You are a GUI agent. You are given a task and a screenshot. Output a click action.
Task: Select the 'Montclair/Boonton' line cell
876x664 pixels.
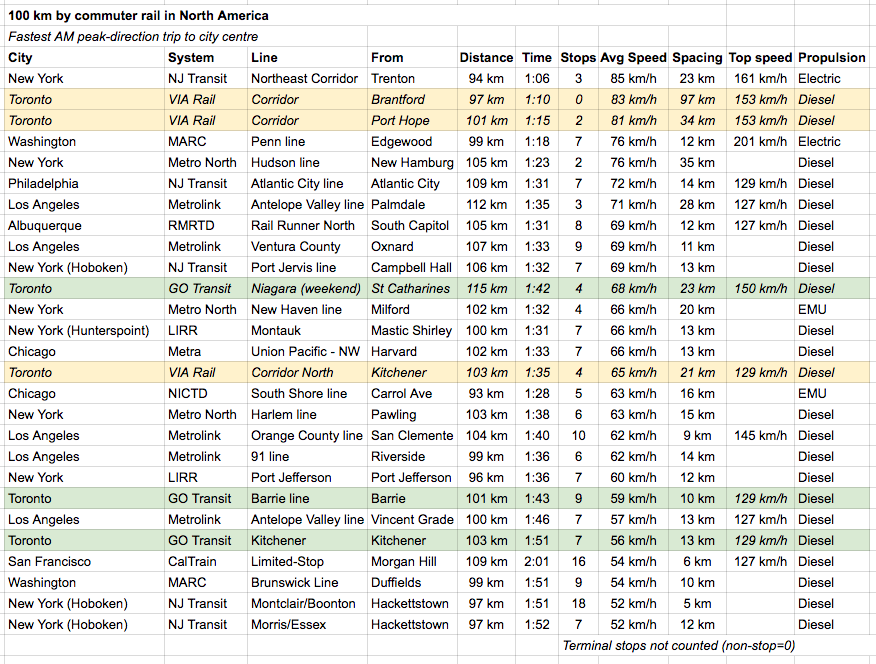(303, 603)
